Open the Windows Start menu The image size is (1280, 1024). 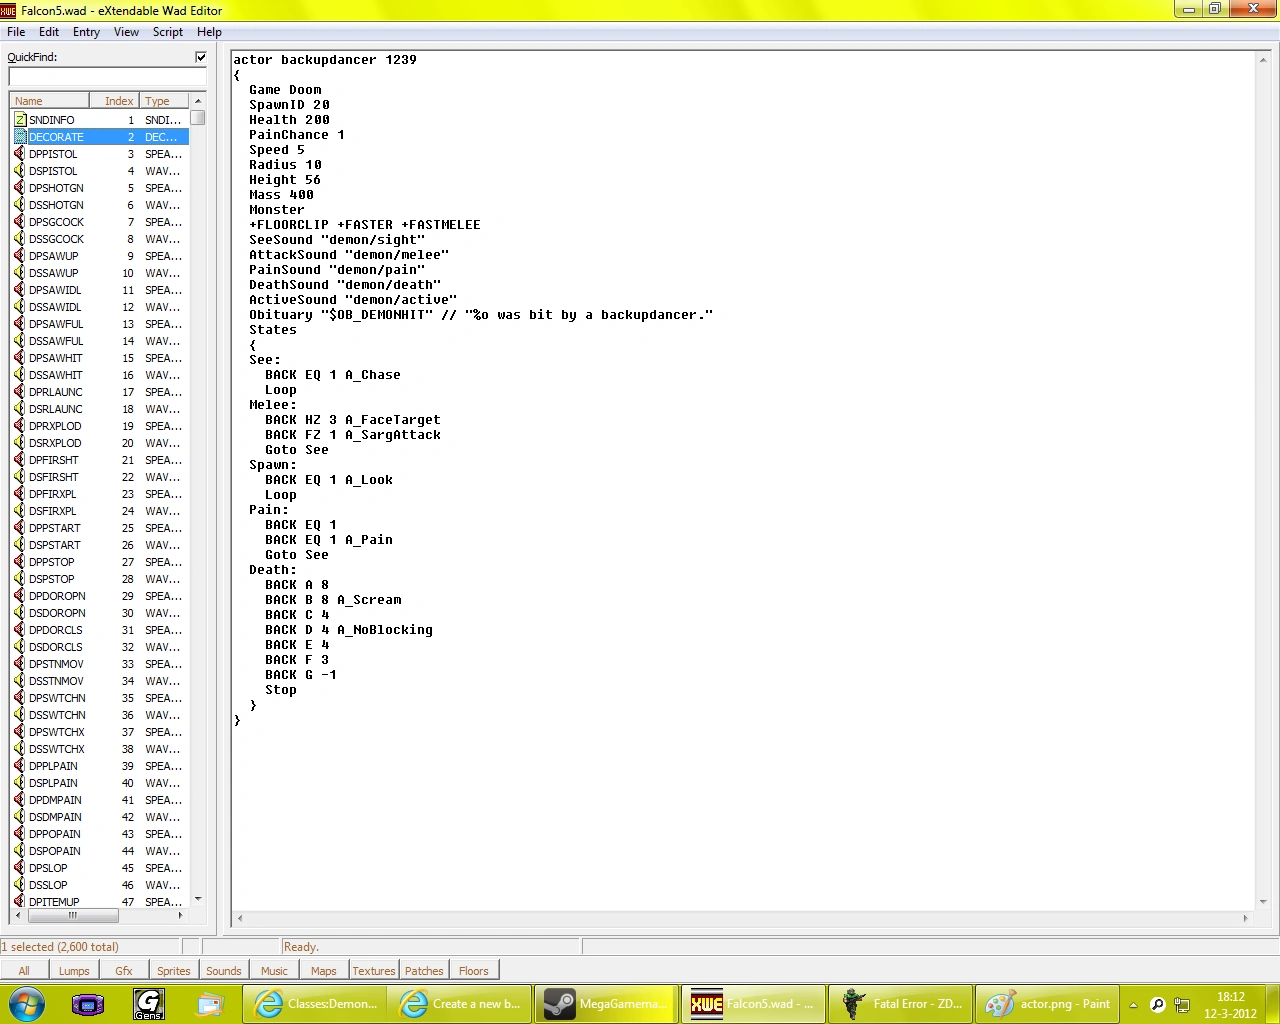(26, 1004)
